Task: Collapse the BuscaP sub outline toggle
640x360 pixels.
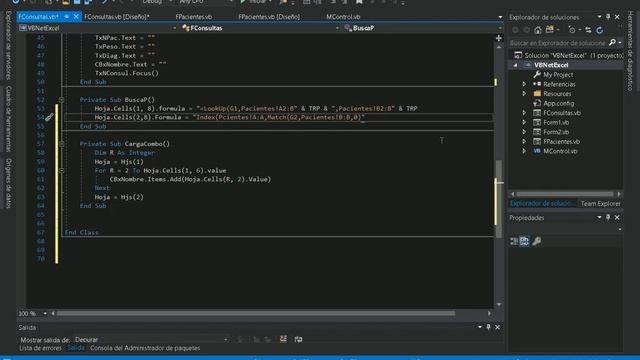Action: pyautogui.click(x=61, y=100)
